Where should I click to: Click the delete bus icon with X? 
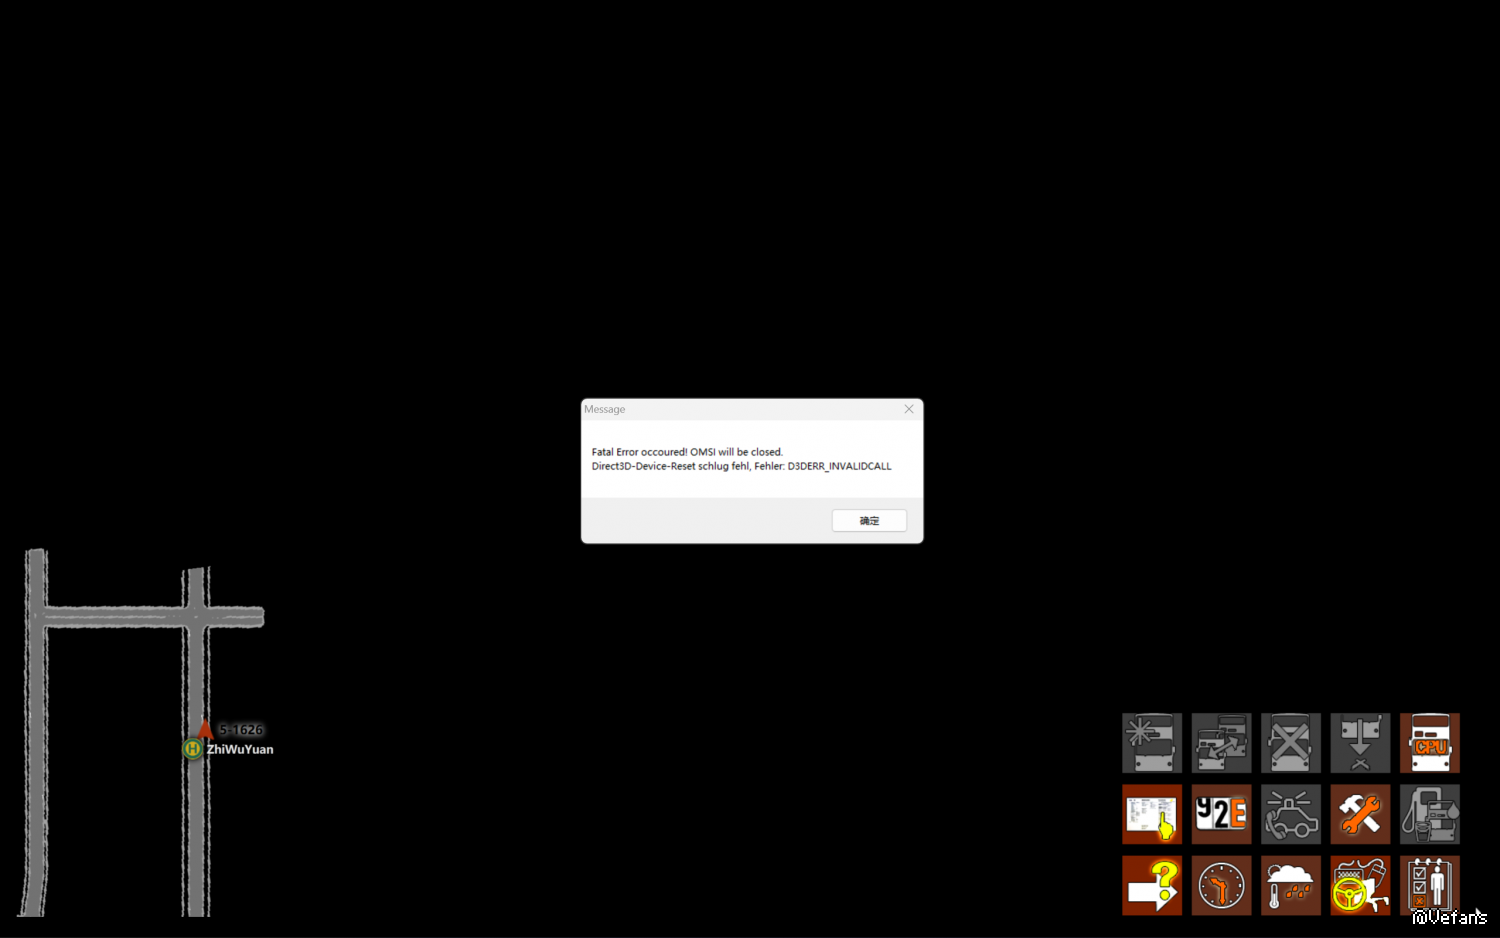[x=1291, y=743]
